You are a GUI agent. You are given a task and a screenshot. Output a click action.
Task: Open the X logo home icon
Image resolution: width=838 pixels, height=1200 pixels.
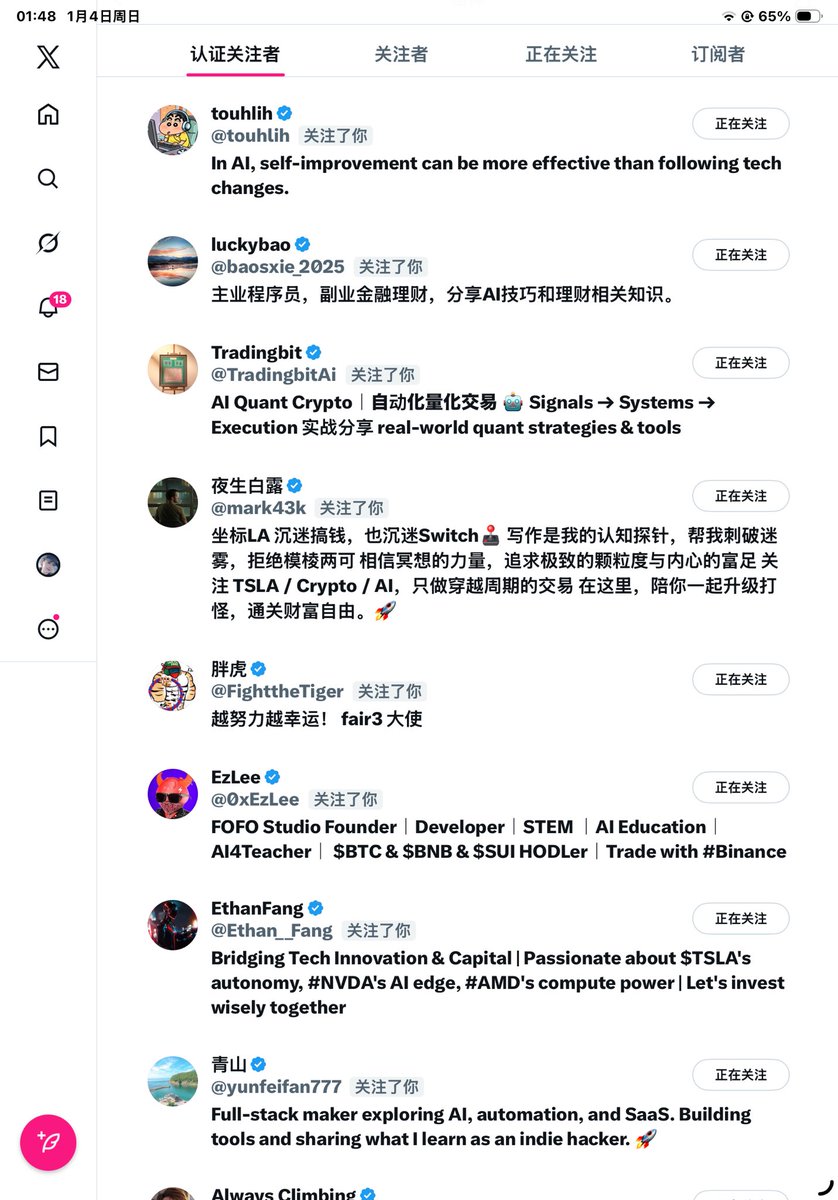click(x=48, y=56)
